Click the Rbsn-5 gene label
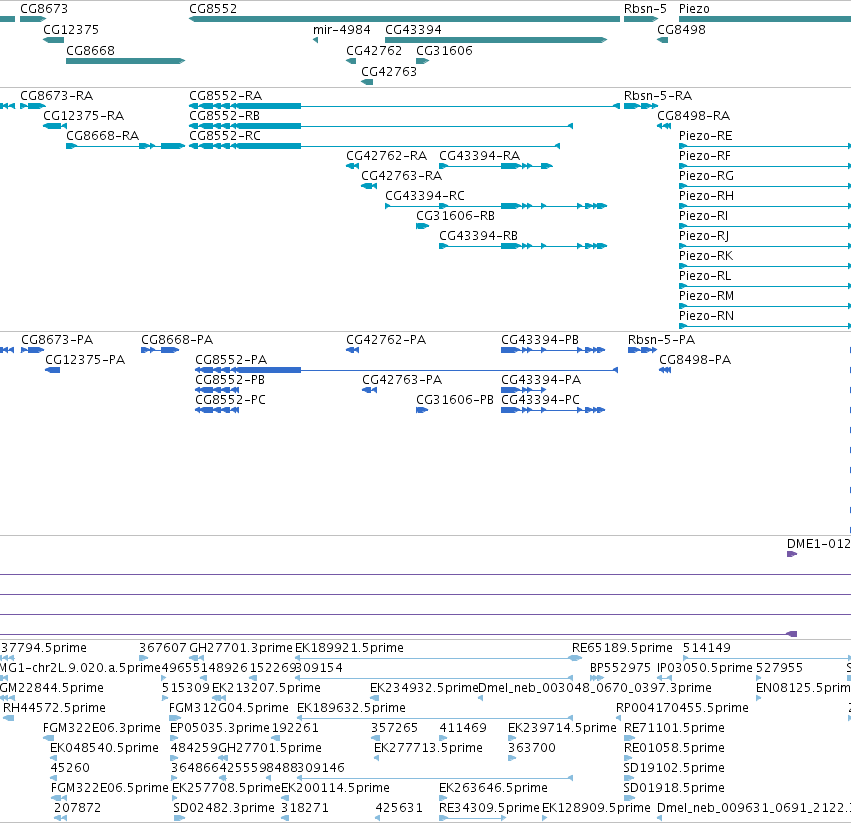Screen dimensions: 851x823 645,9
